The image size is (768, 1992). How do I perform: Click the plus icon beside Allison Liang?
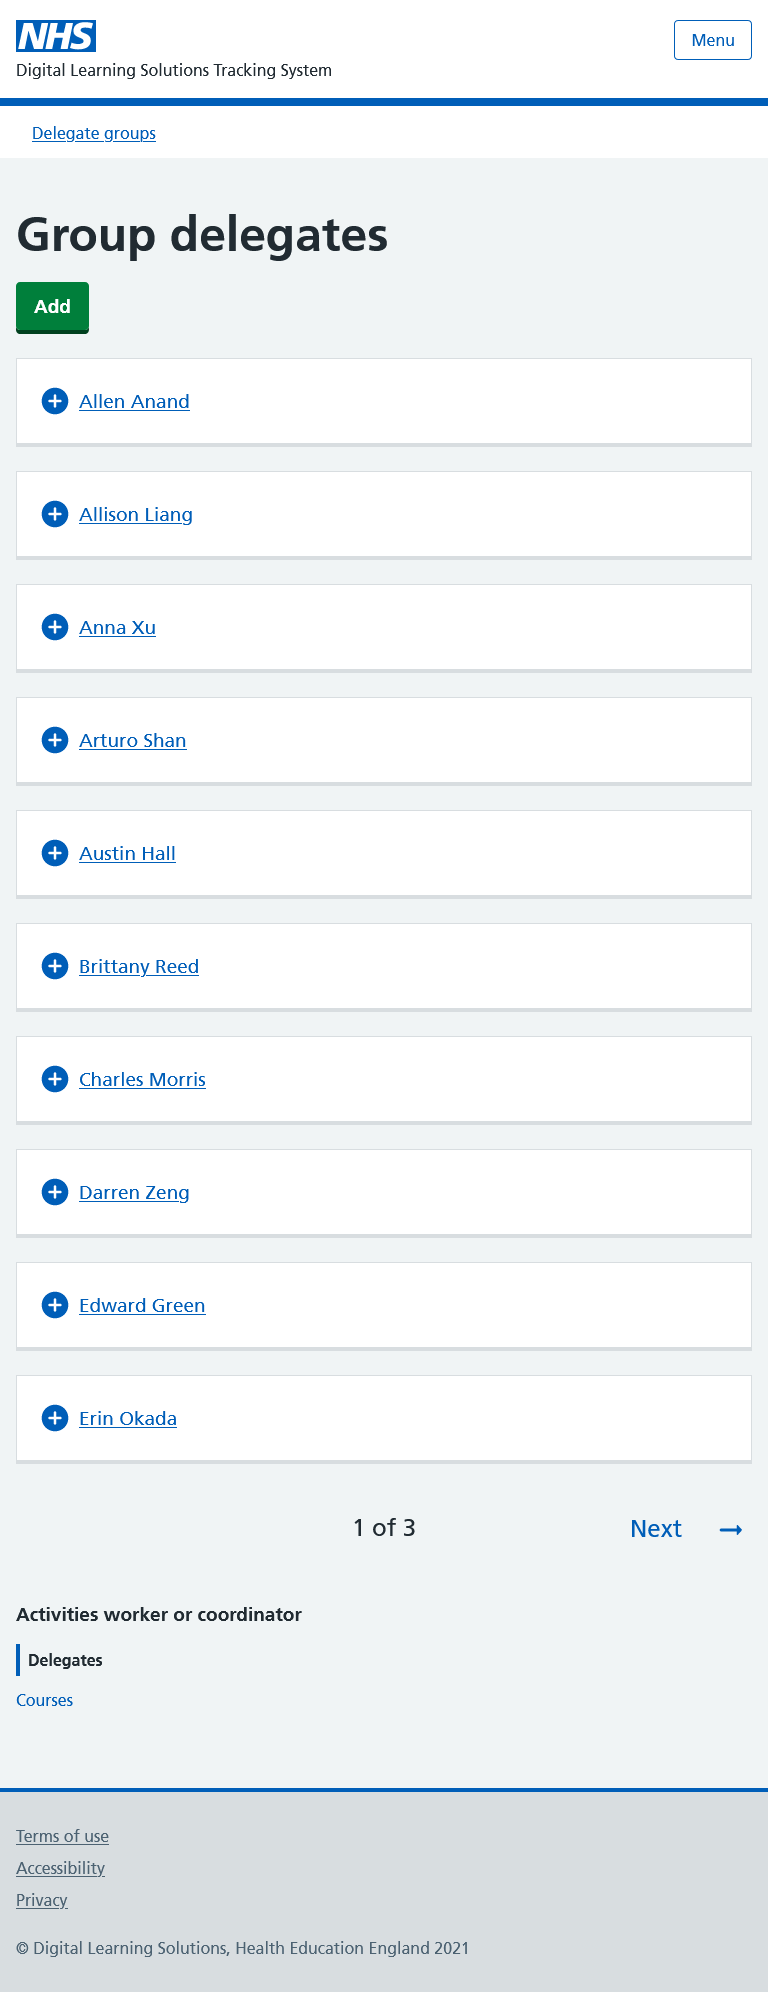click(x=55, y=514)
